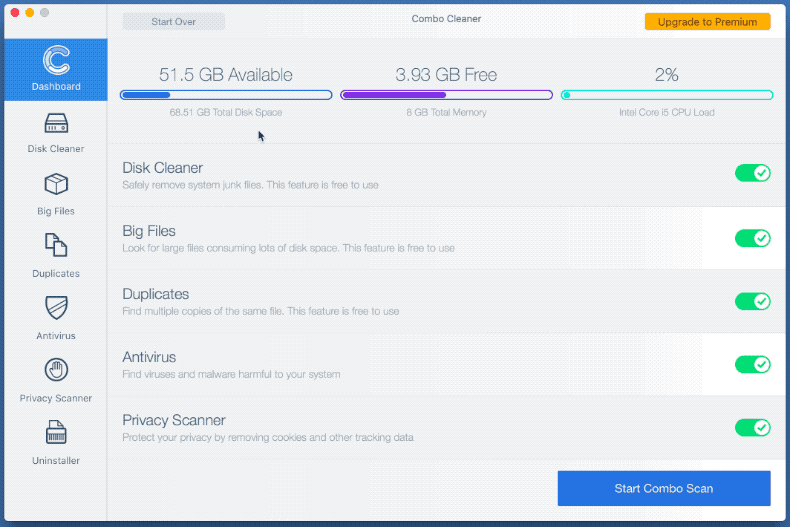Open the Antivirus shield icon
The image size is (790, 527).
pyautogui.click(x=55, y=308)
